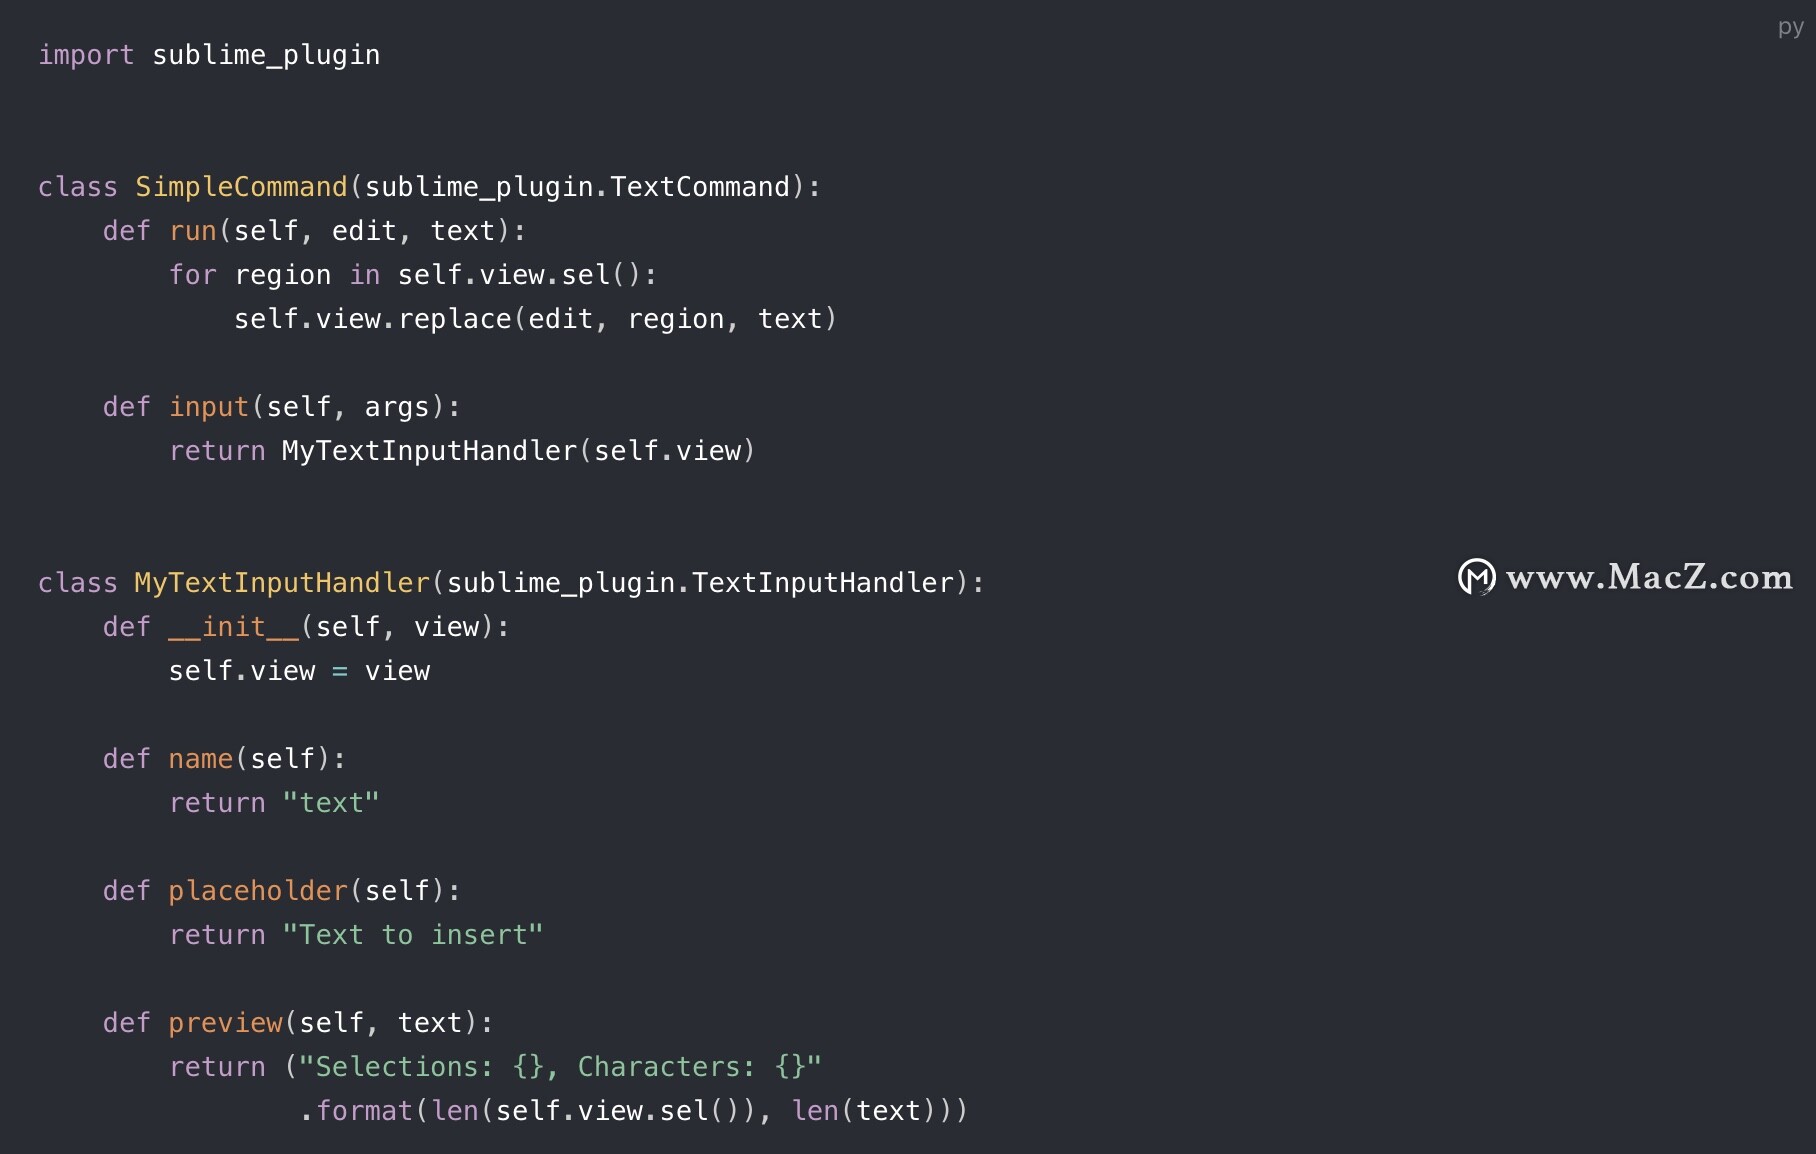This screenshot has height=1154, width=1816.
Task: Click the MacZ logo icon
Action: click(x=1477, y=577)
